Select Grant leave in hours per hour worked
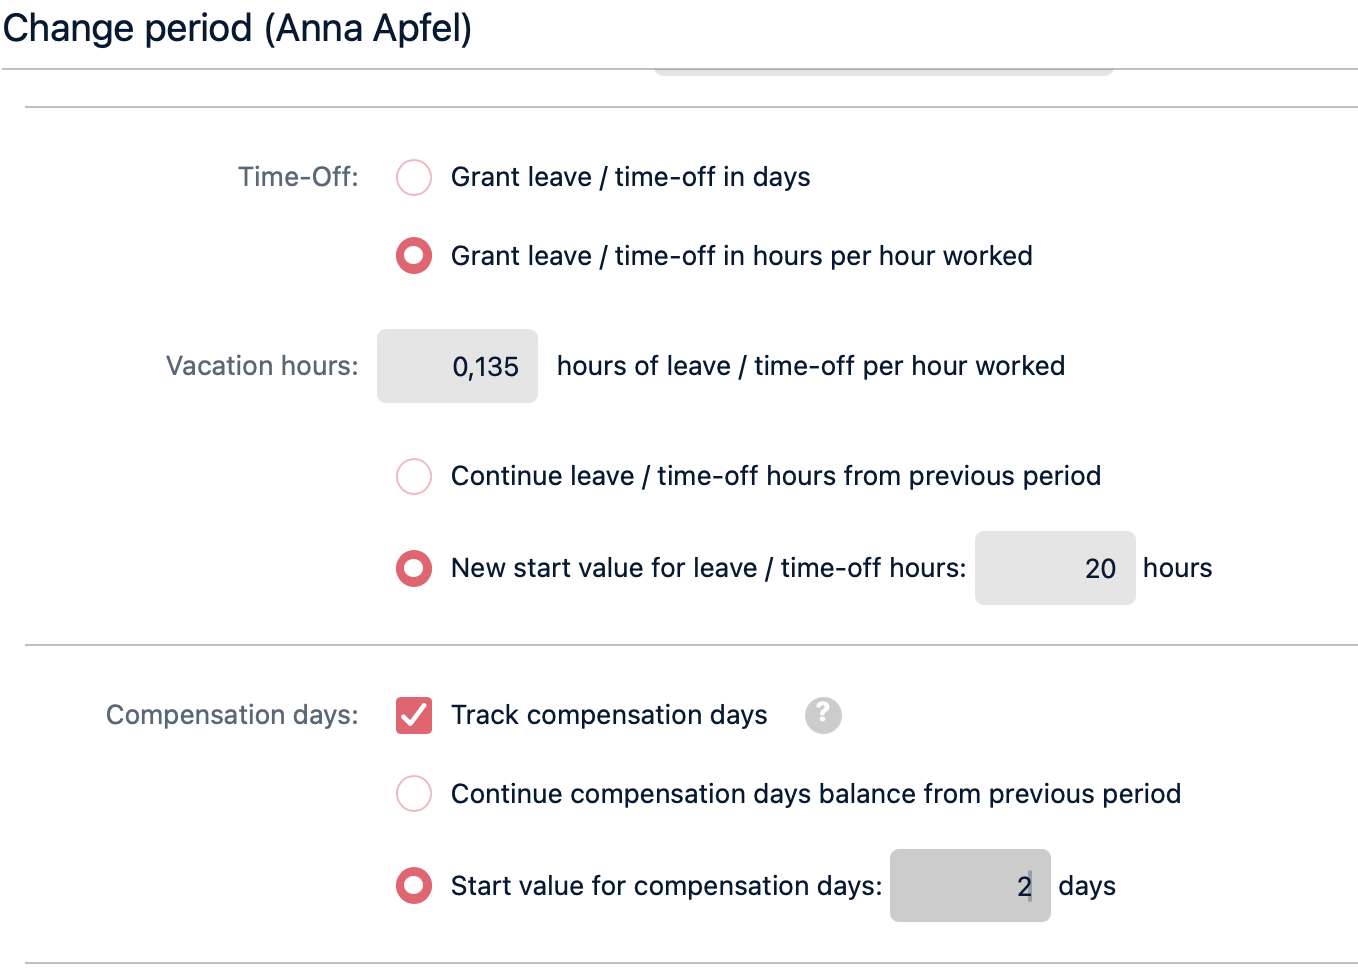 coord(414,256)
